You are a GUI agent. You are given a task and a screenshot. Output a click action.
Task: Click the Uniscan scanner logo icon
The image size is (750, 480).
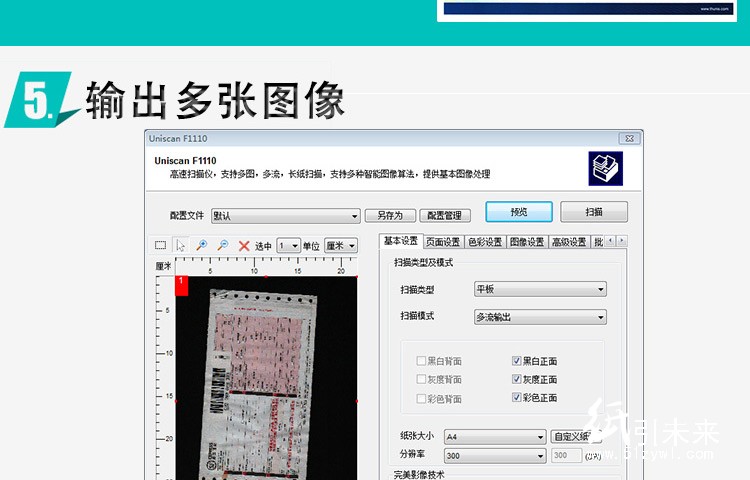[x=604, y=167]
